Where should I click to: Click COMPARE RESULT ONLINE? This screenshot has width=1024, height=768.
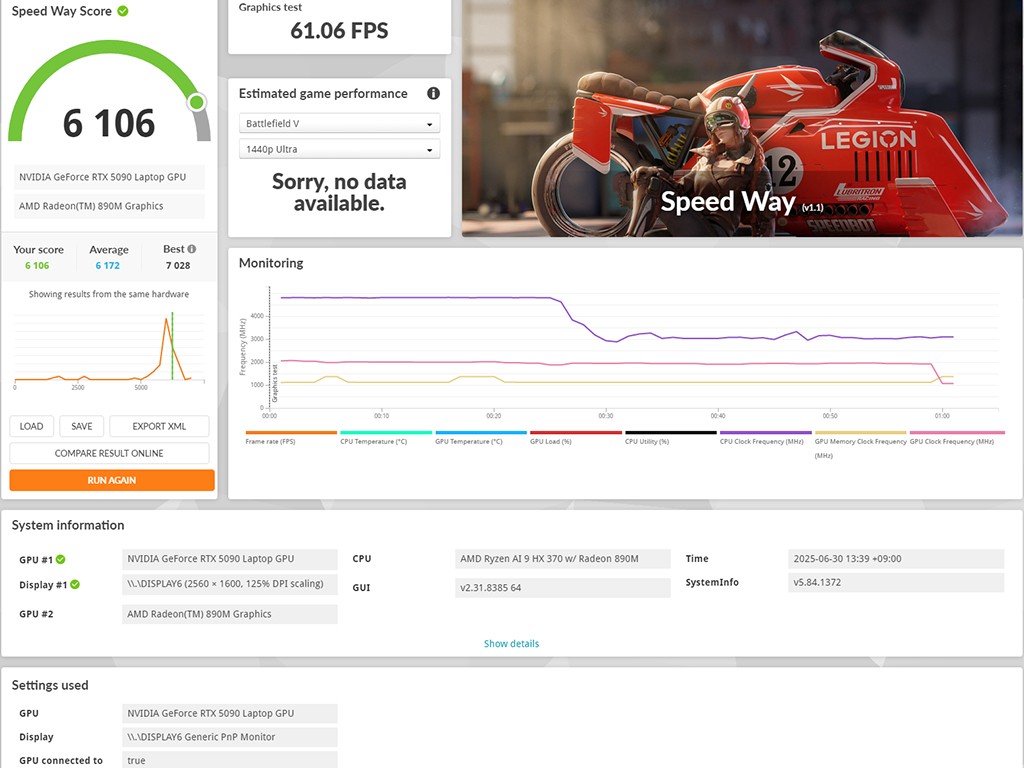109,453
